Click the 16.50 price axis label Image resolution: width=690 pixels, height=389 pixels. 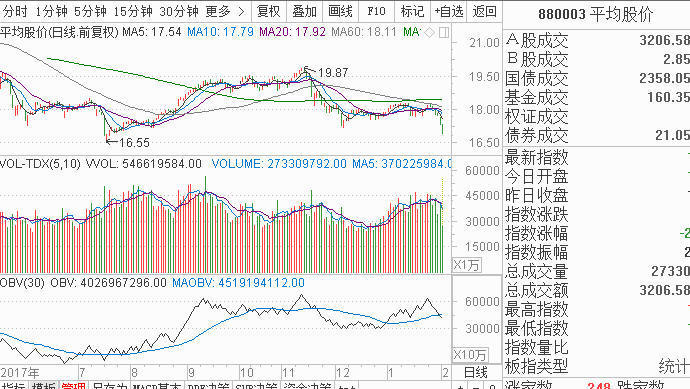(x=484, y=143)
